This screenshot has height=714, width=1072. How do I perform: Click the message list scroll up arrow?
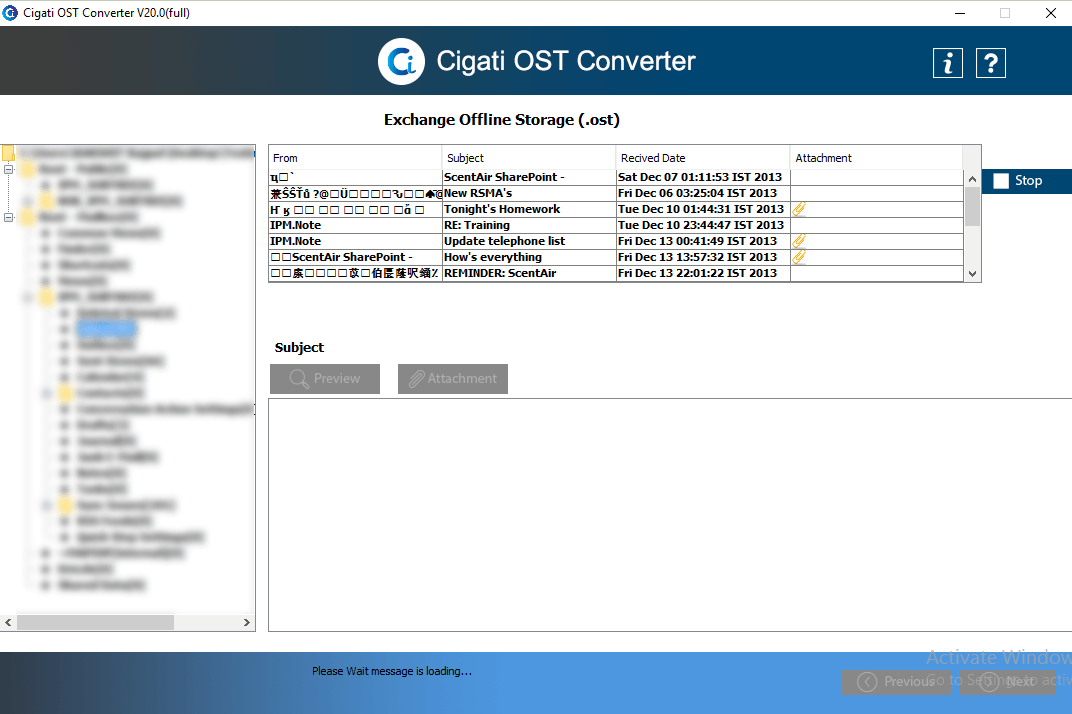coord(972,178)
